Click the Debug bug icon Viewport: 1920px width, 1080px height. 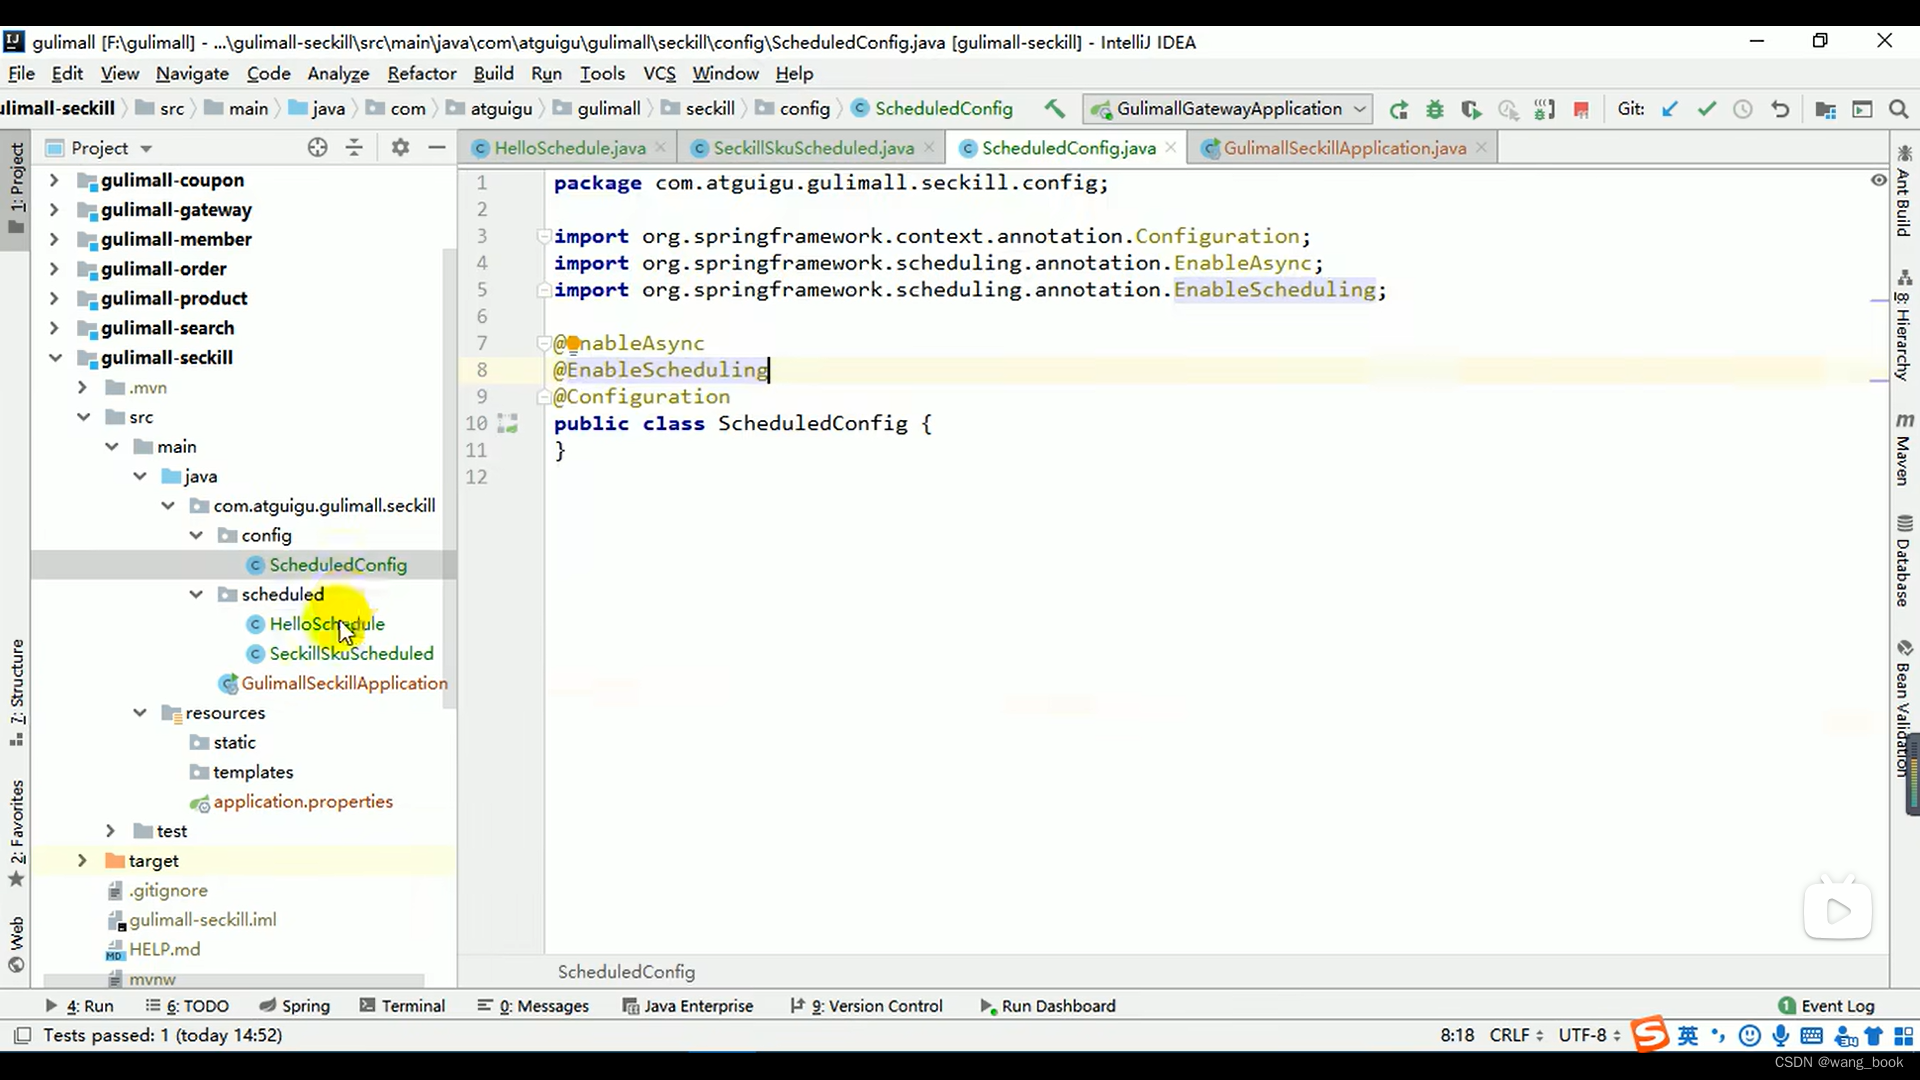click(x=1435, y=109)
